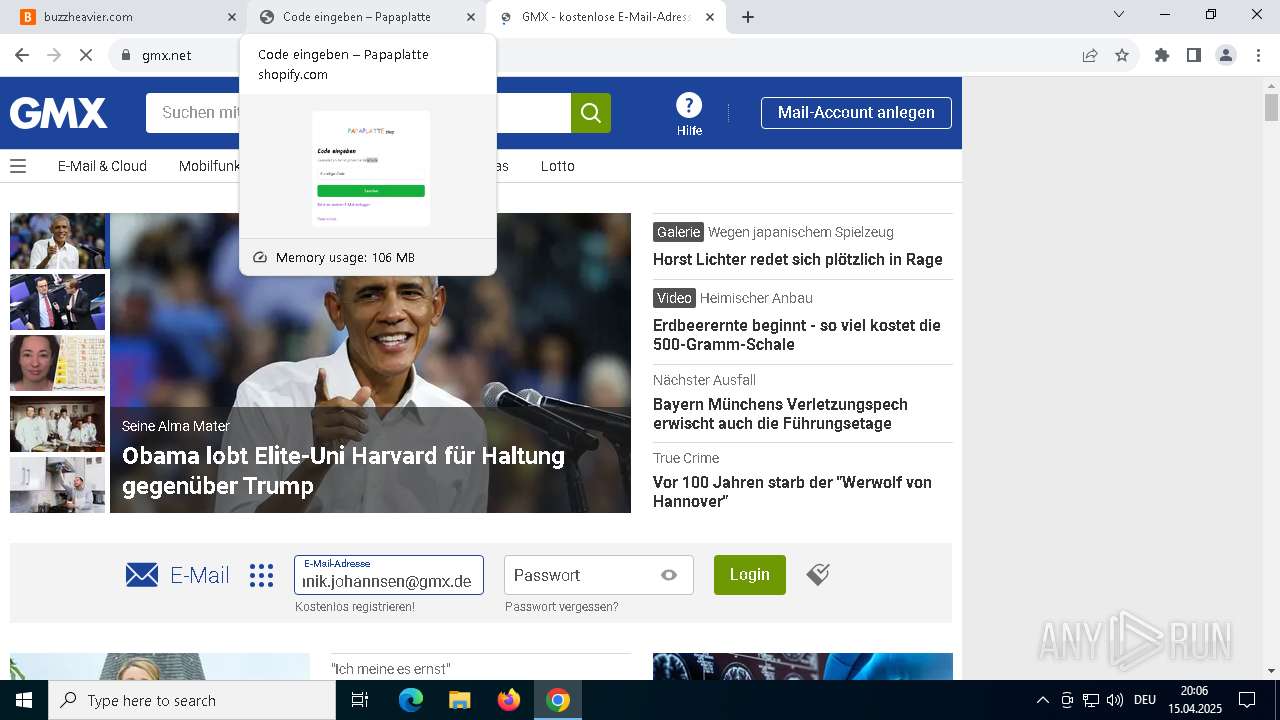Screen dimensions: 1280x720
Task: Click the page vertical scrollbar thumb
Action: click(x=1271, y=108)
